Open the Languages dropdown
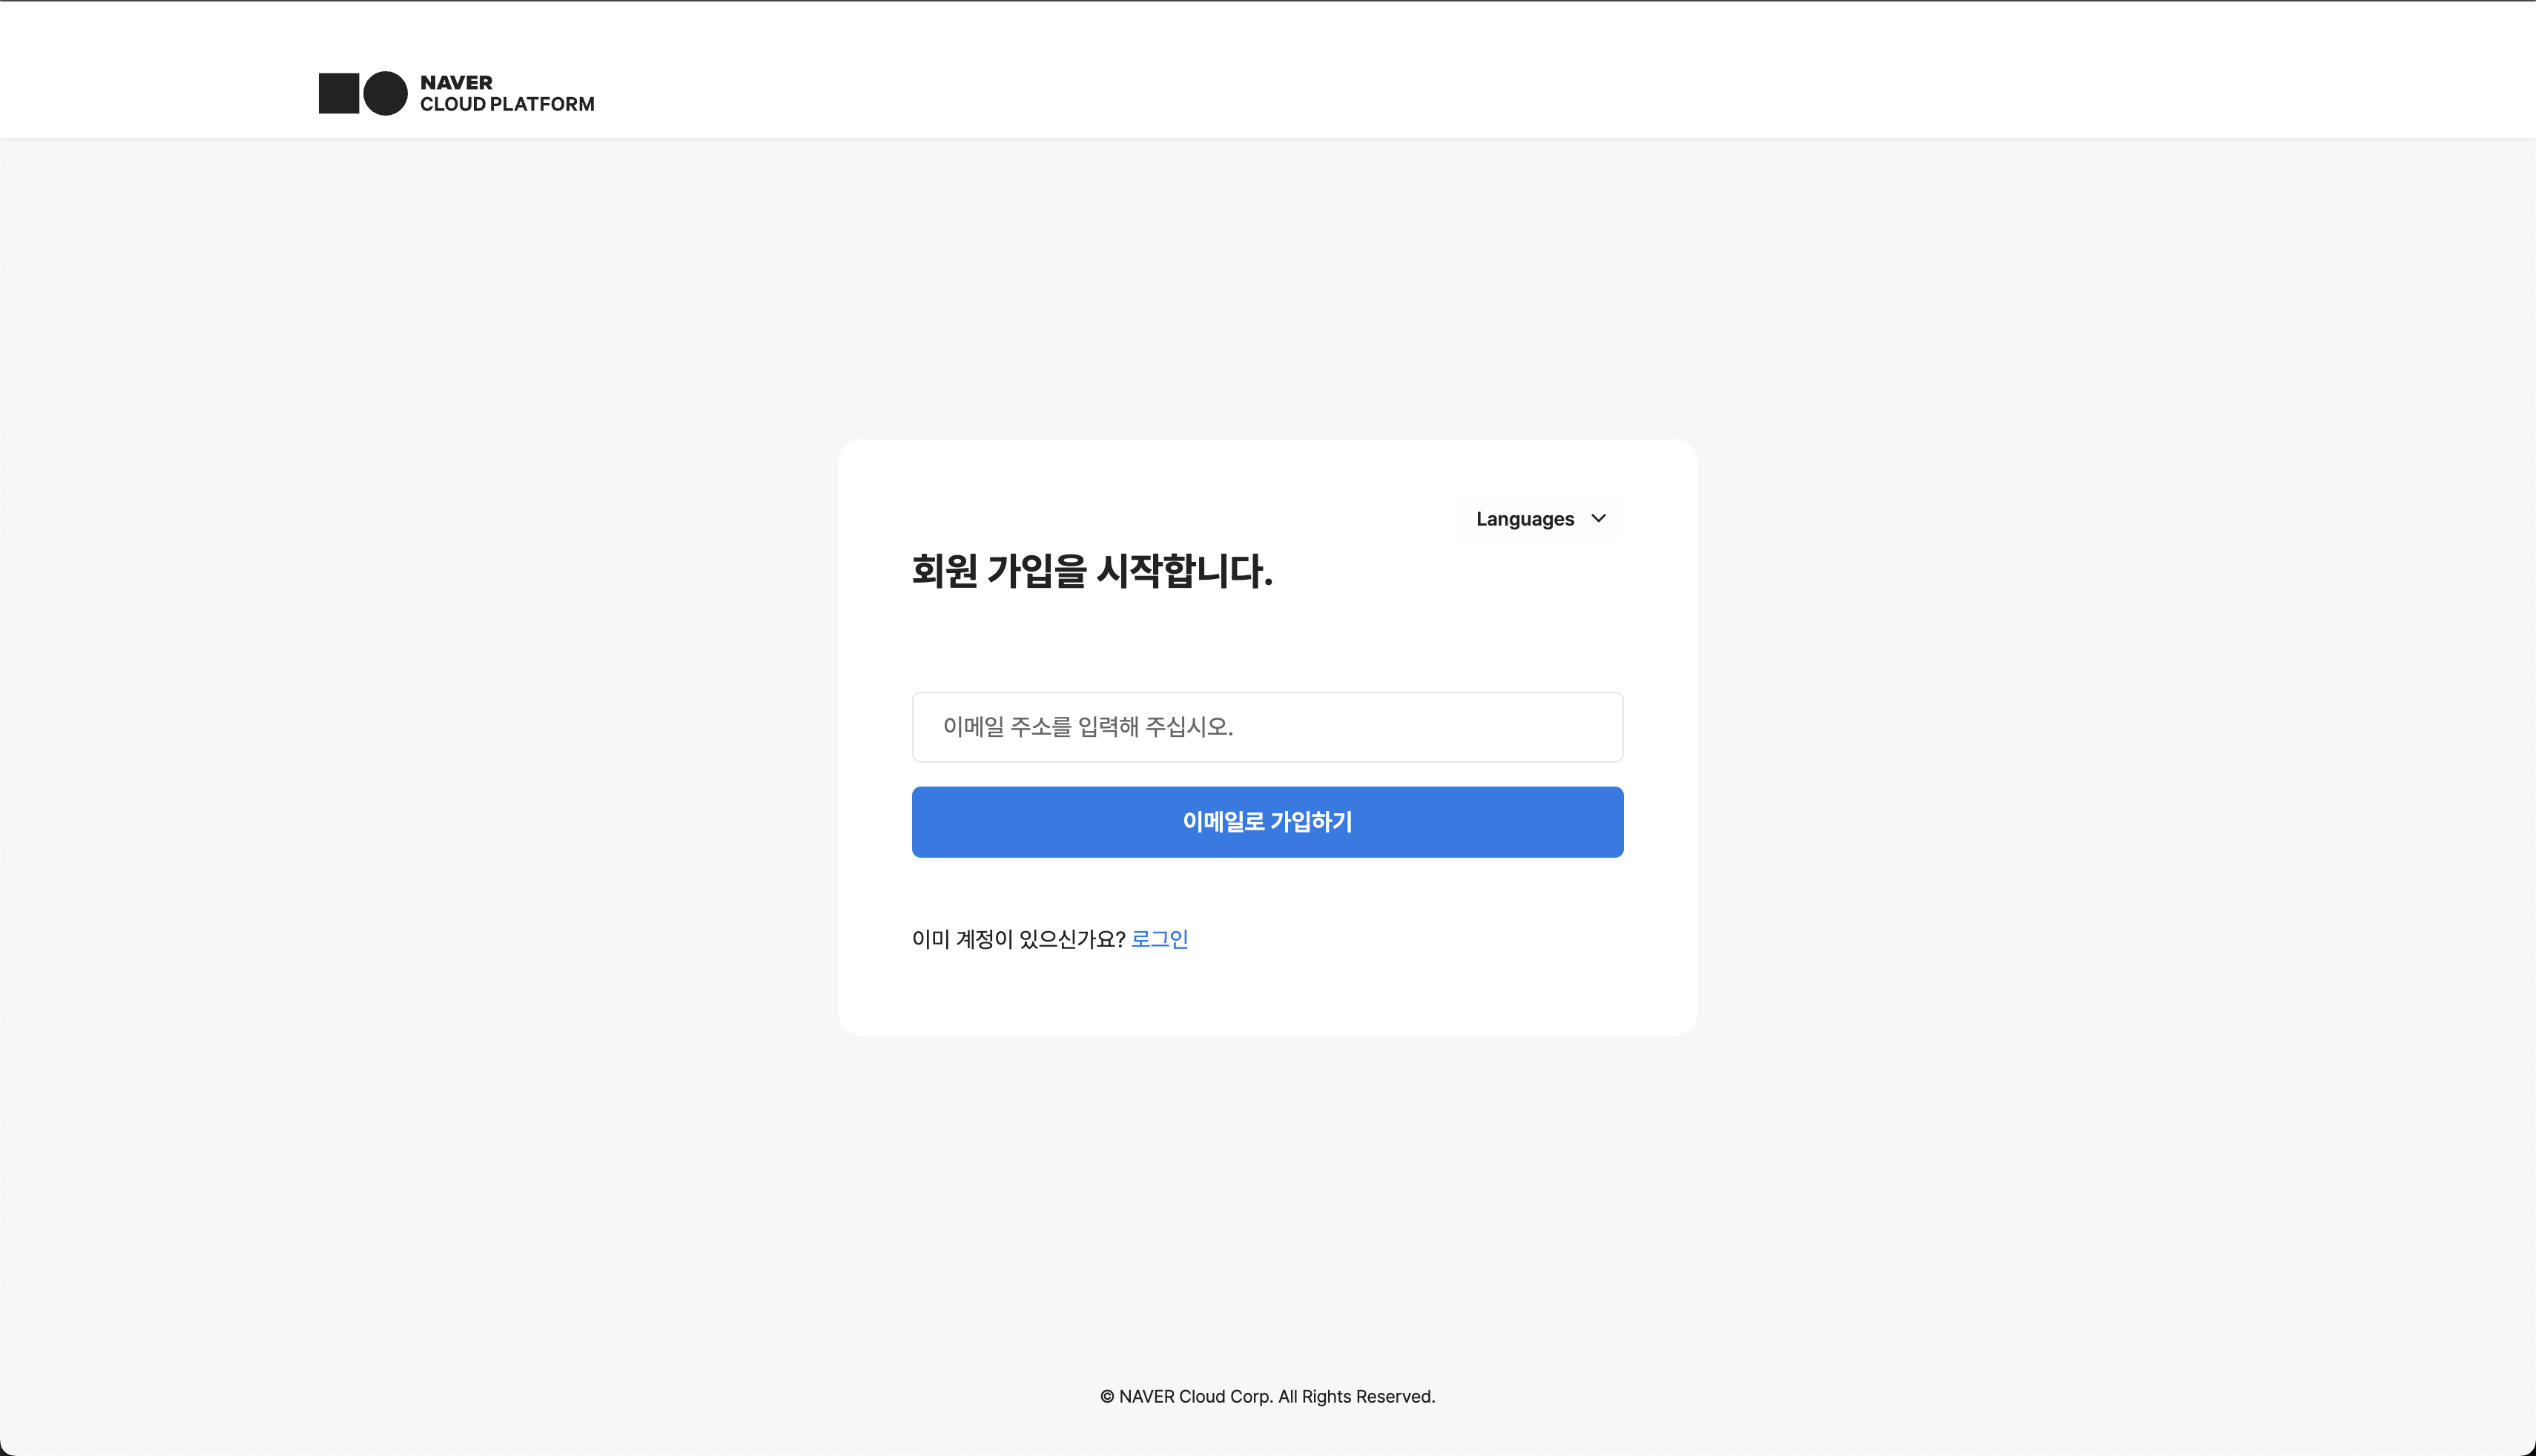 pos(1540,518)
